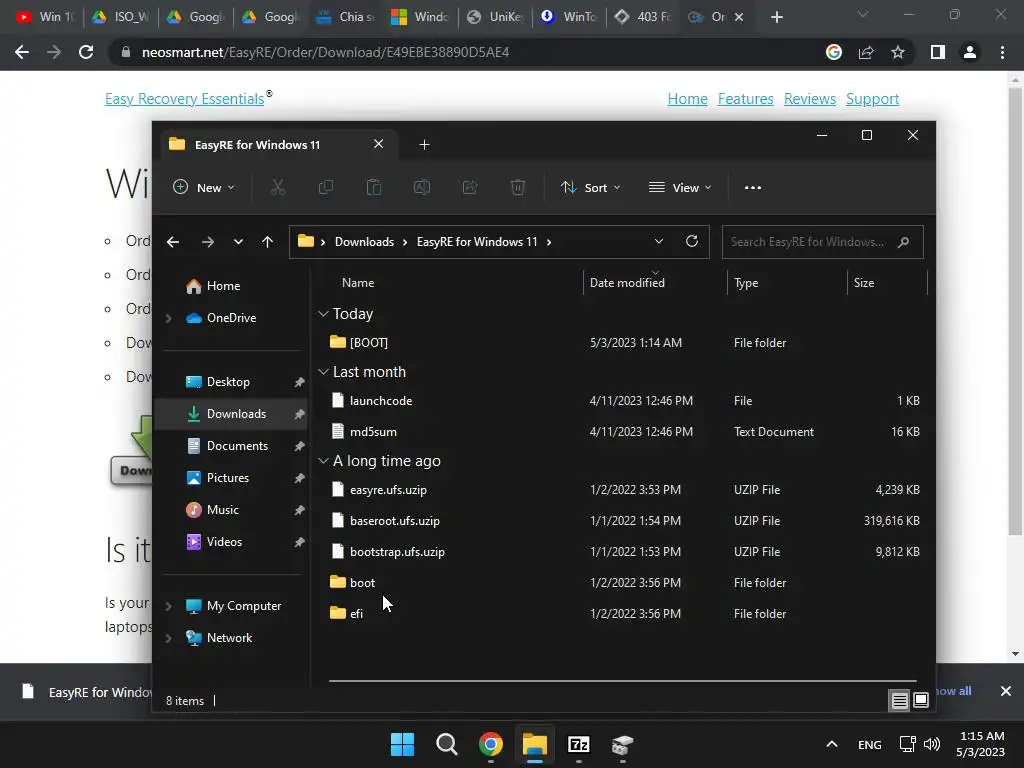Switch to the Chia Chrome tab
The width and height of the screenshot is (1024, 768).
[345, 17]
